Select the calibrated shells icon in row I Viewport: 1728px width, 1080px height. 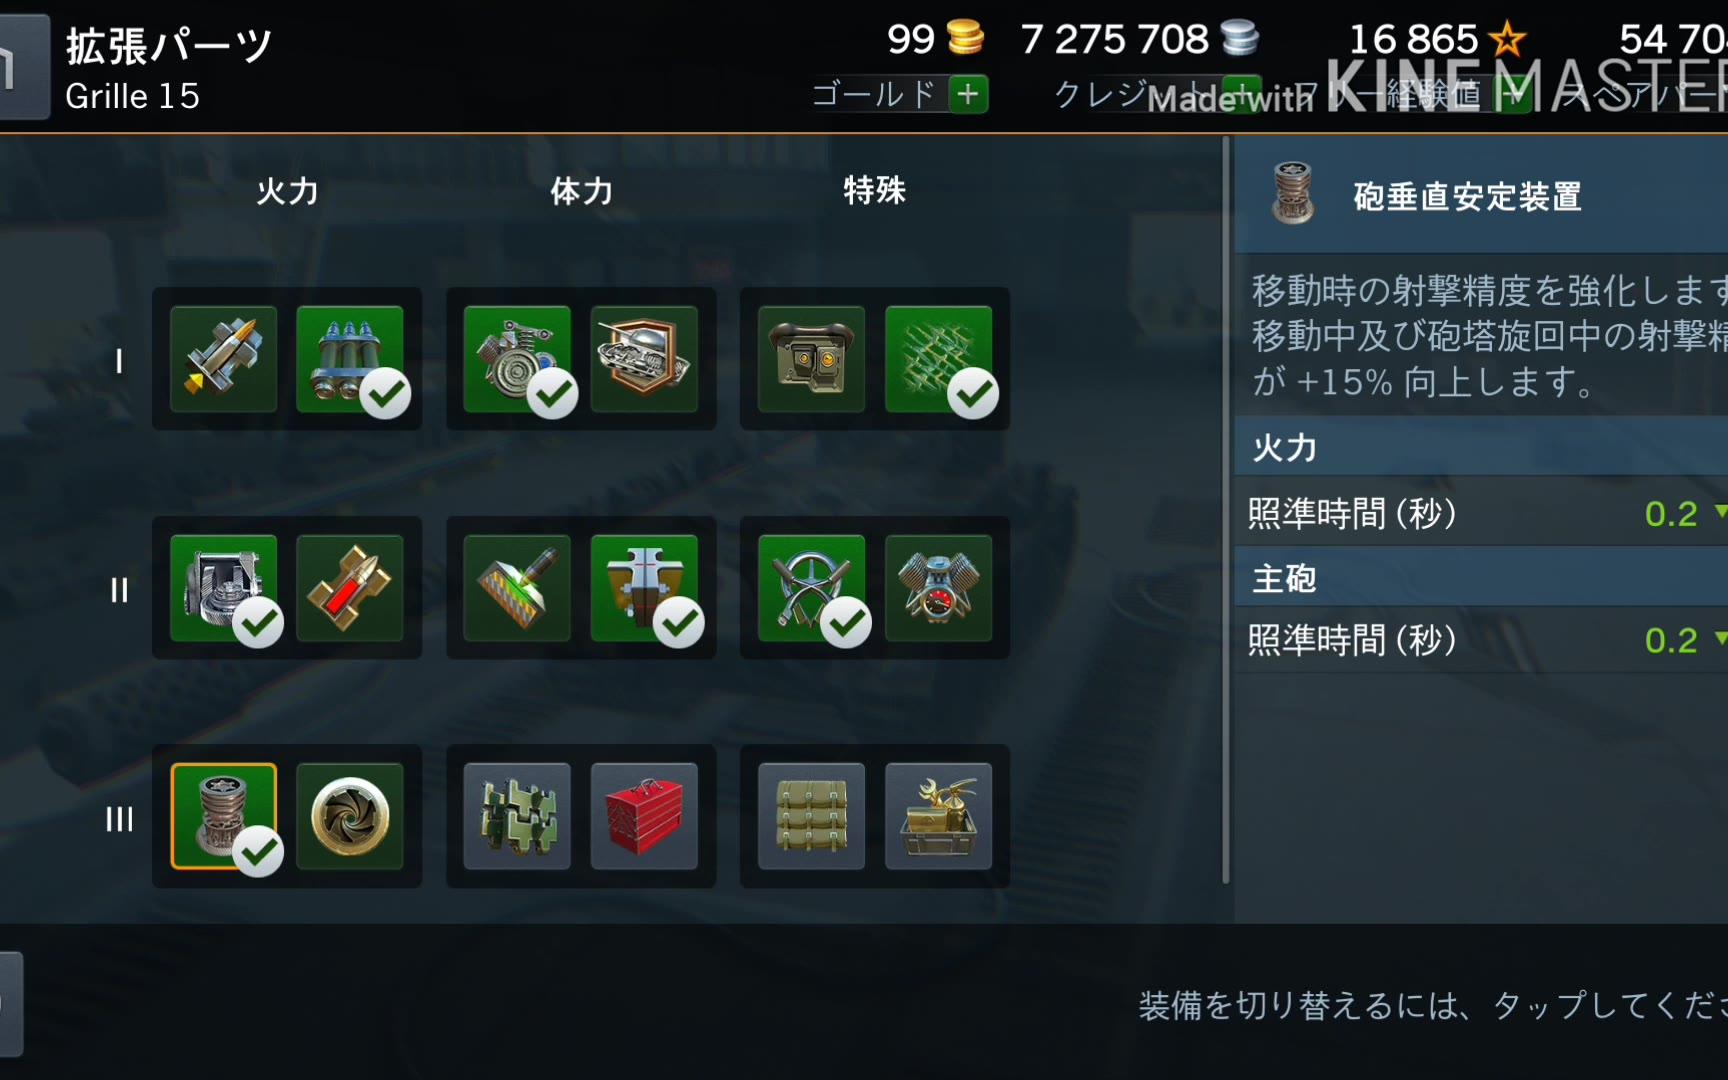coord(223,359)
